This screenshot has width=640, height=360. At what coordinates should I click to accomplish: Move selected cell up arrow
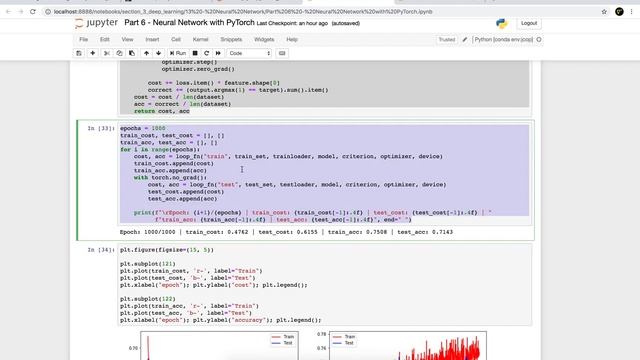(146, 53)
